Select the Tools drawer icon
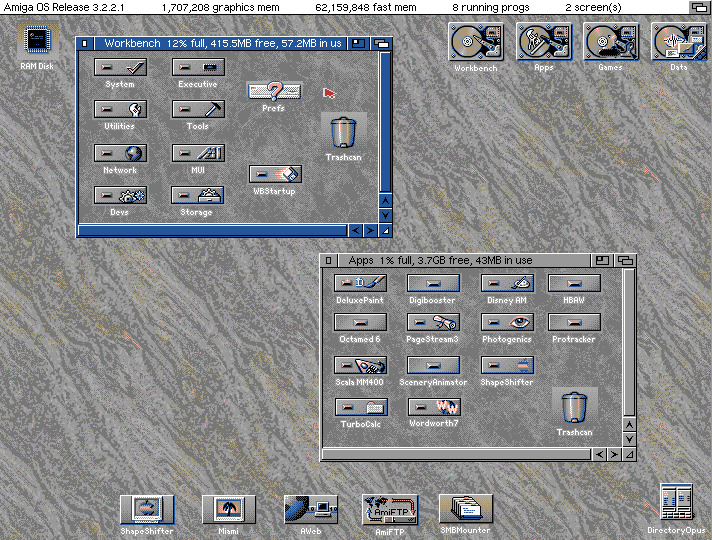Image resolution: width=712 pixels, height=540 pixels. (198, 109)
